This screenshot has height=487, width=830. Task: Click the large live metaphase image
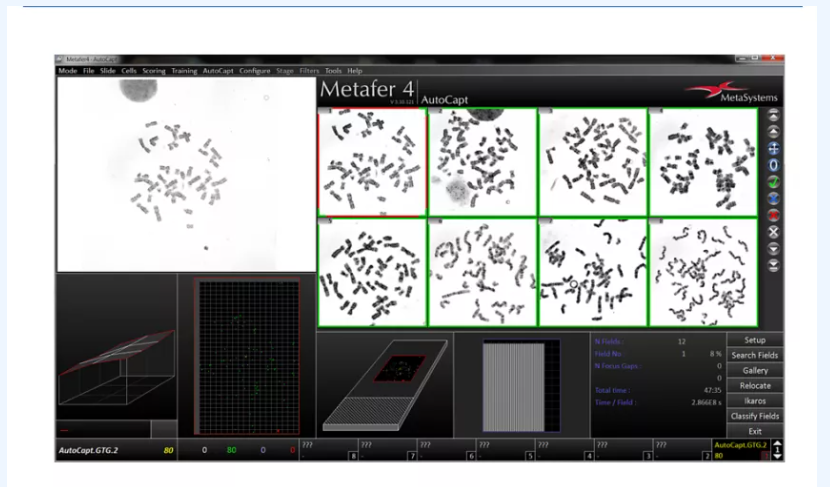pos(186,174)
